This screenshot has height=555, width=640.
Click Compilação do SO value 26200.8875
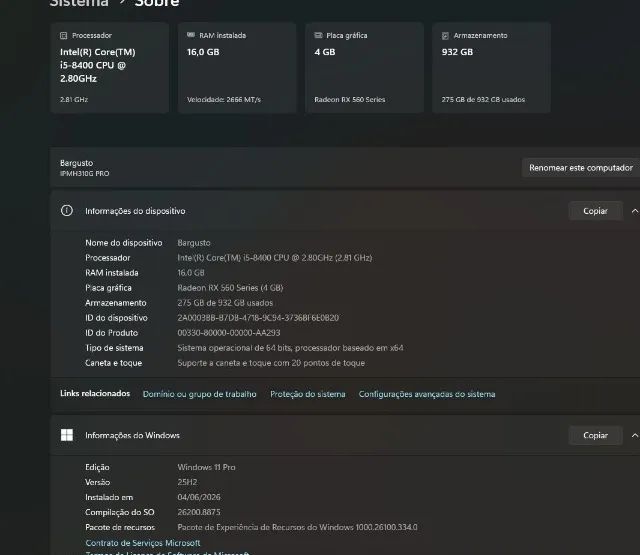199,512
